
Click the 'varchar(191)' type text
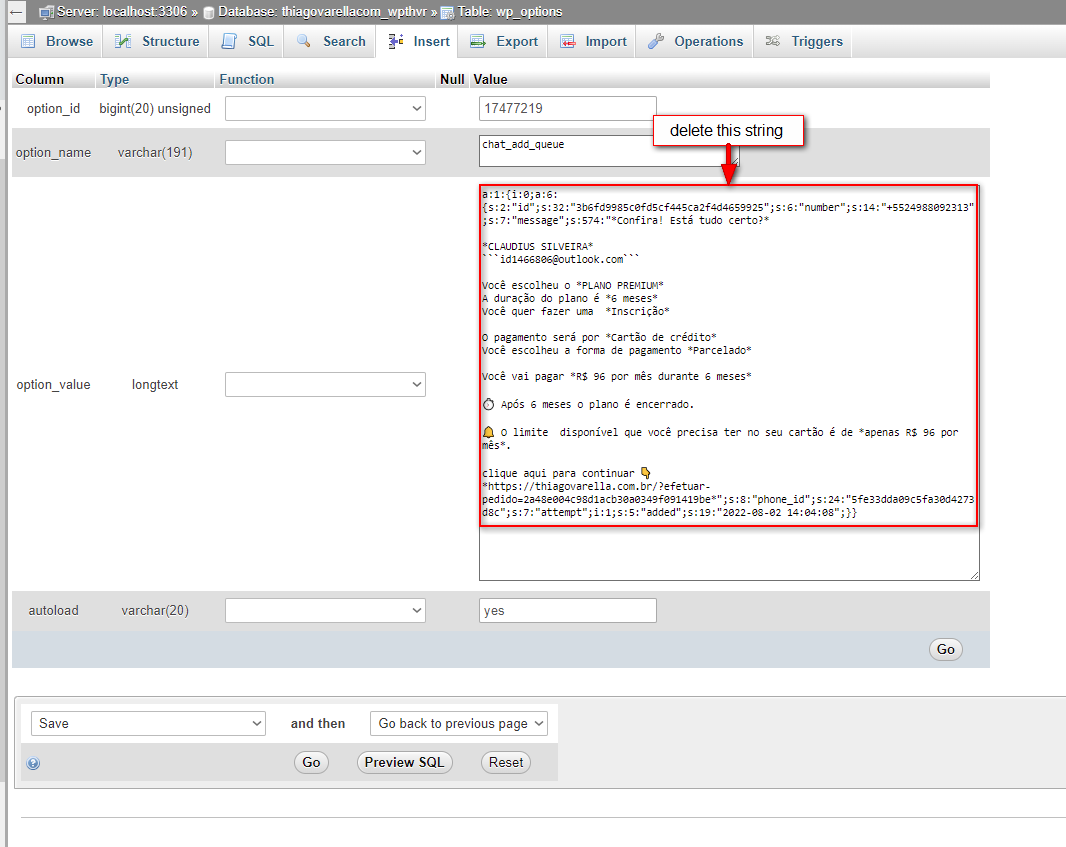pyautogui.click(x=155, y=152)
